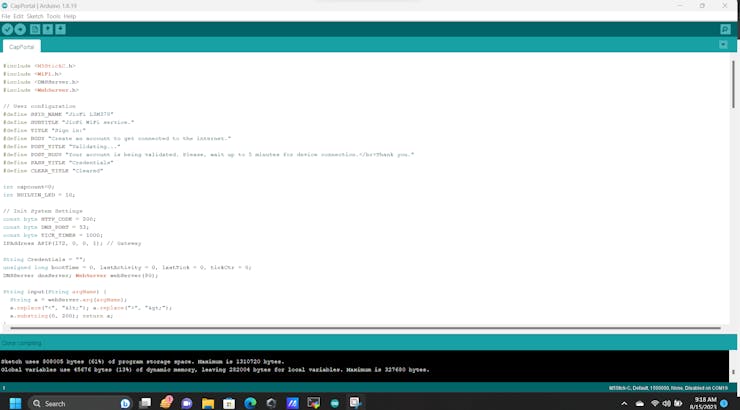
Task: Open the purple video chat taskbar app
Action: tap(187, 403)
